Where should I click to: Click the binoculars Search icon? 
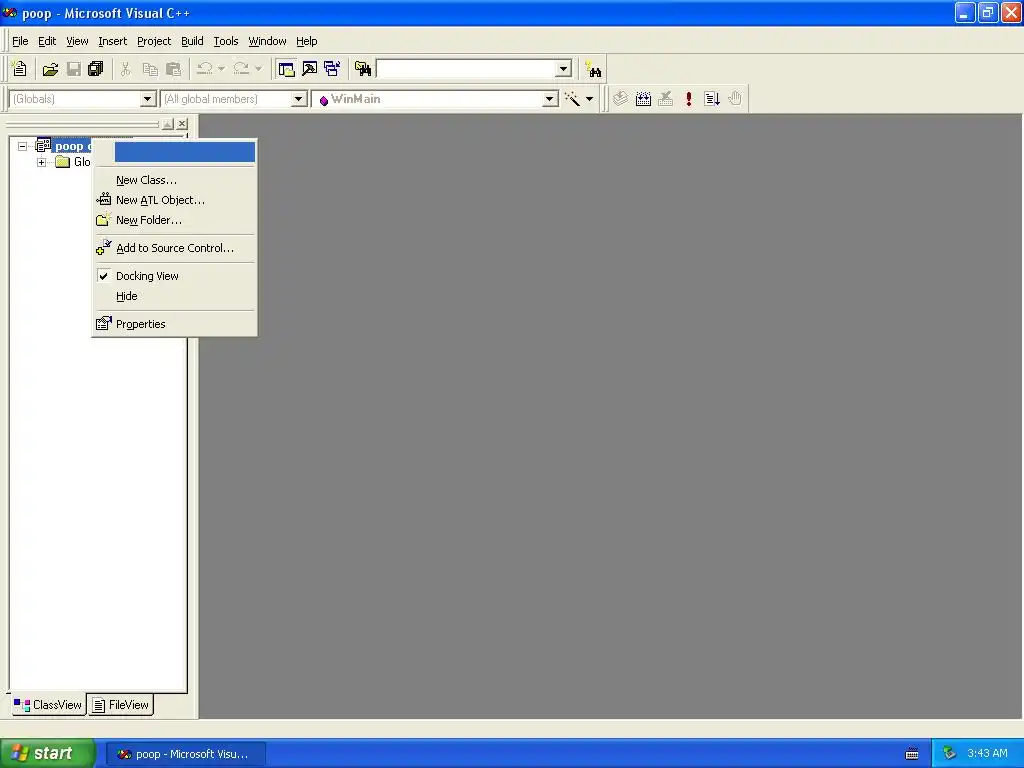(593, 69)
